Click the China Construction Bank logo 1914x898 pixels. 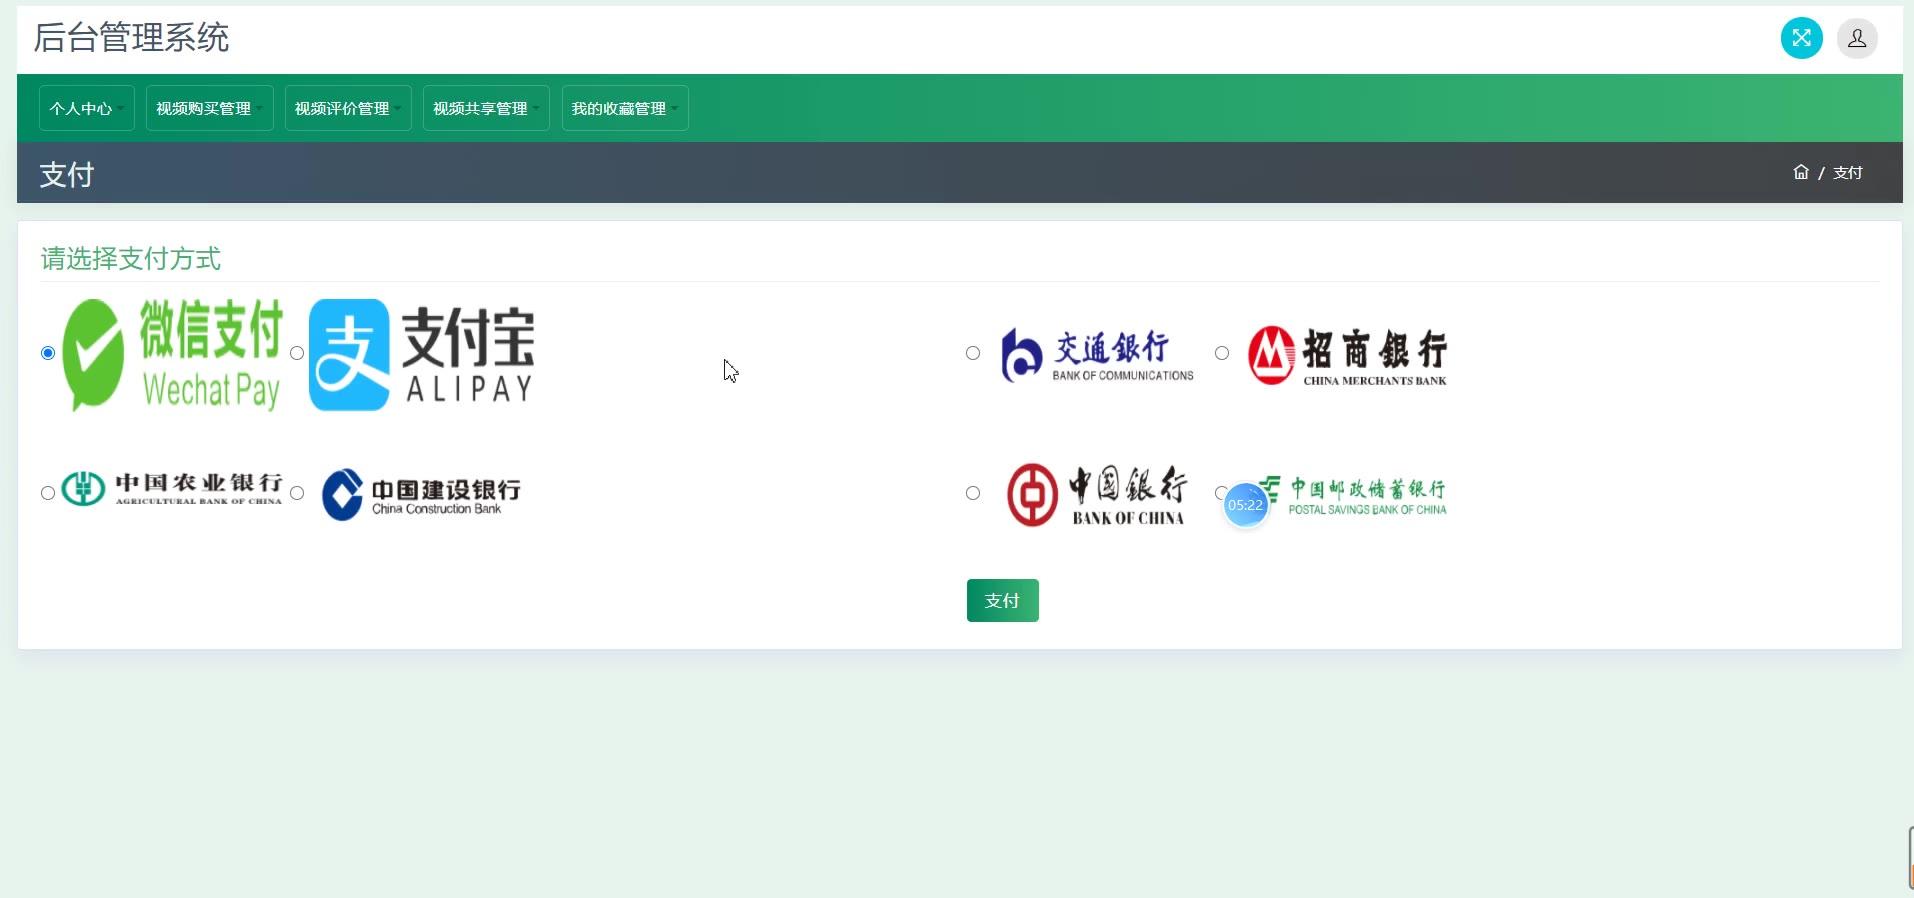tap(421, 494)
